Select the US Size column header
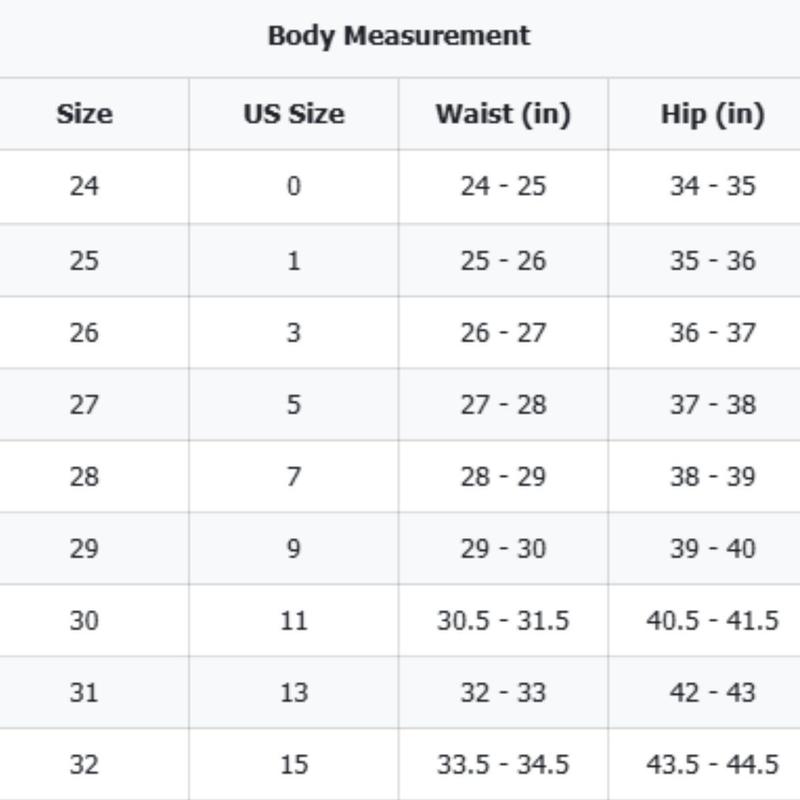800x800 pixels. coord(293,114)
